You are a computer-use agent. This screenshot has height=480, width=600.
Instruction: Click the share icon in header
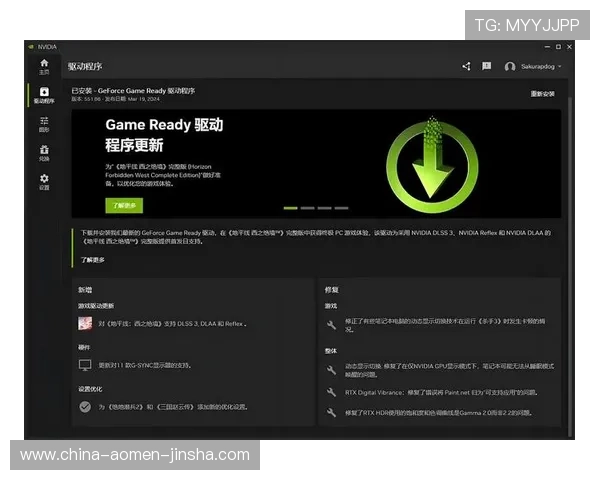click(466, 67)
